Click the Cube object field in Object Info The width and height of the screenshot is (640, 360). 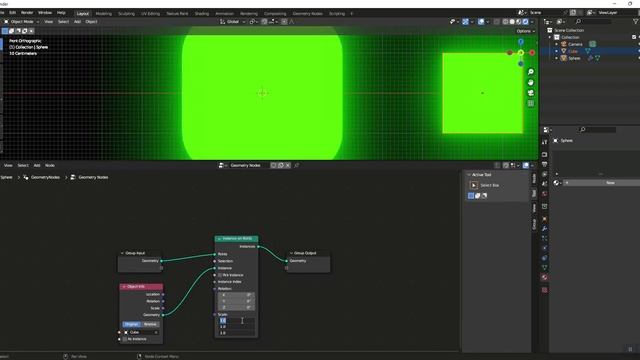(140, 333)
